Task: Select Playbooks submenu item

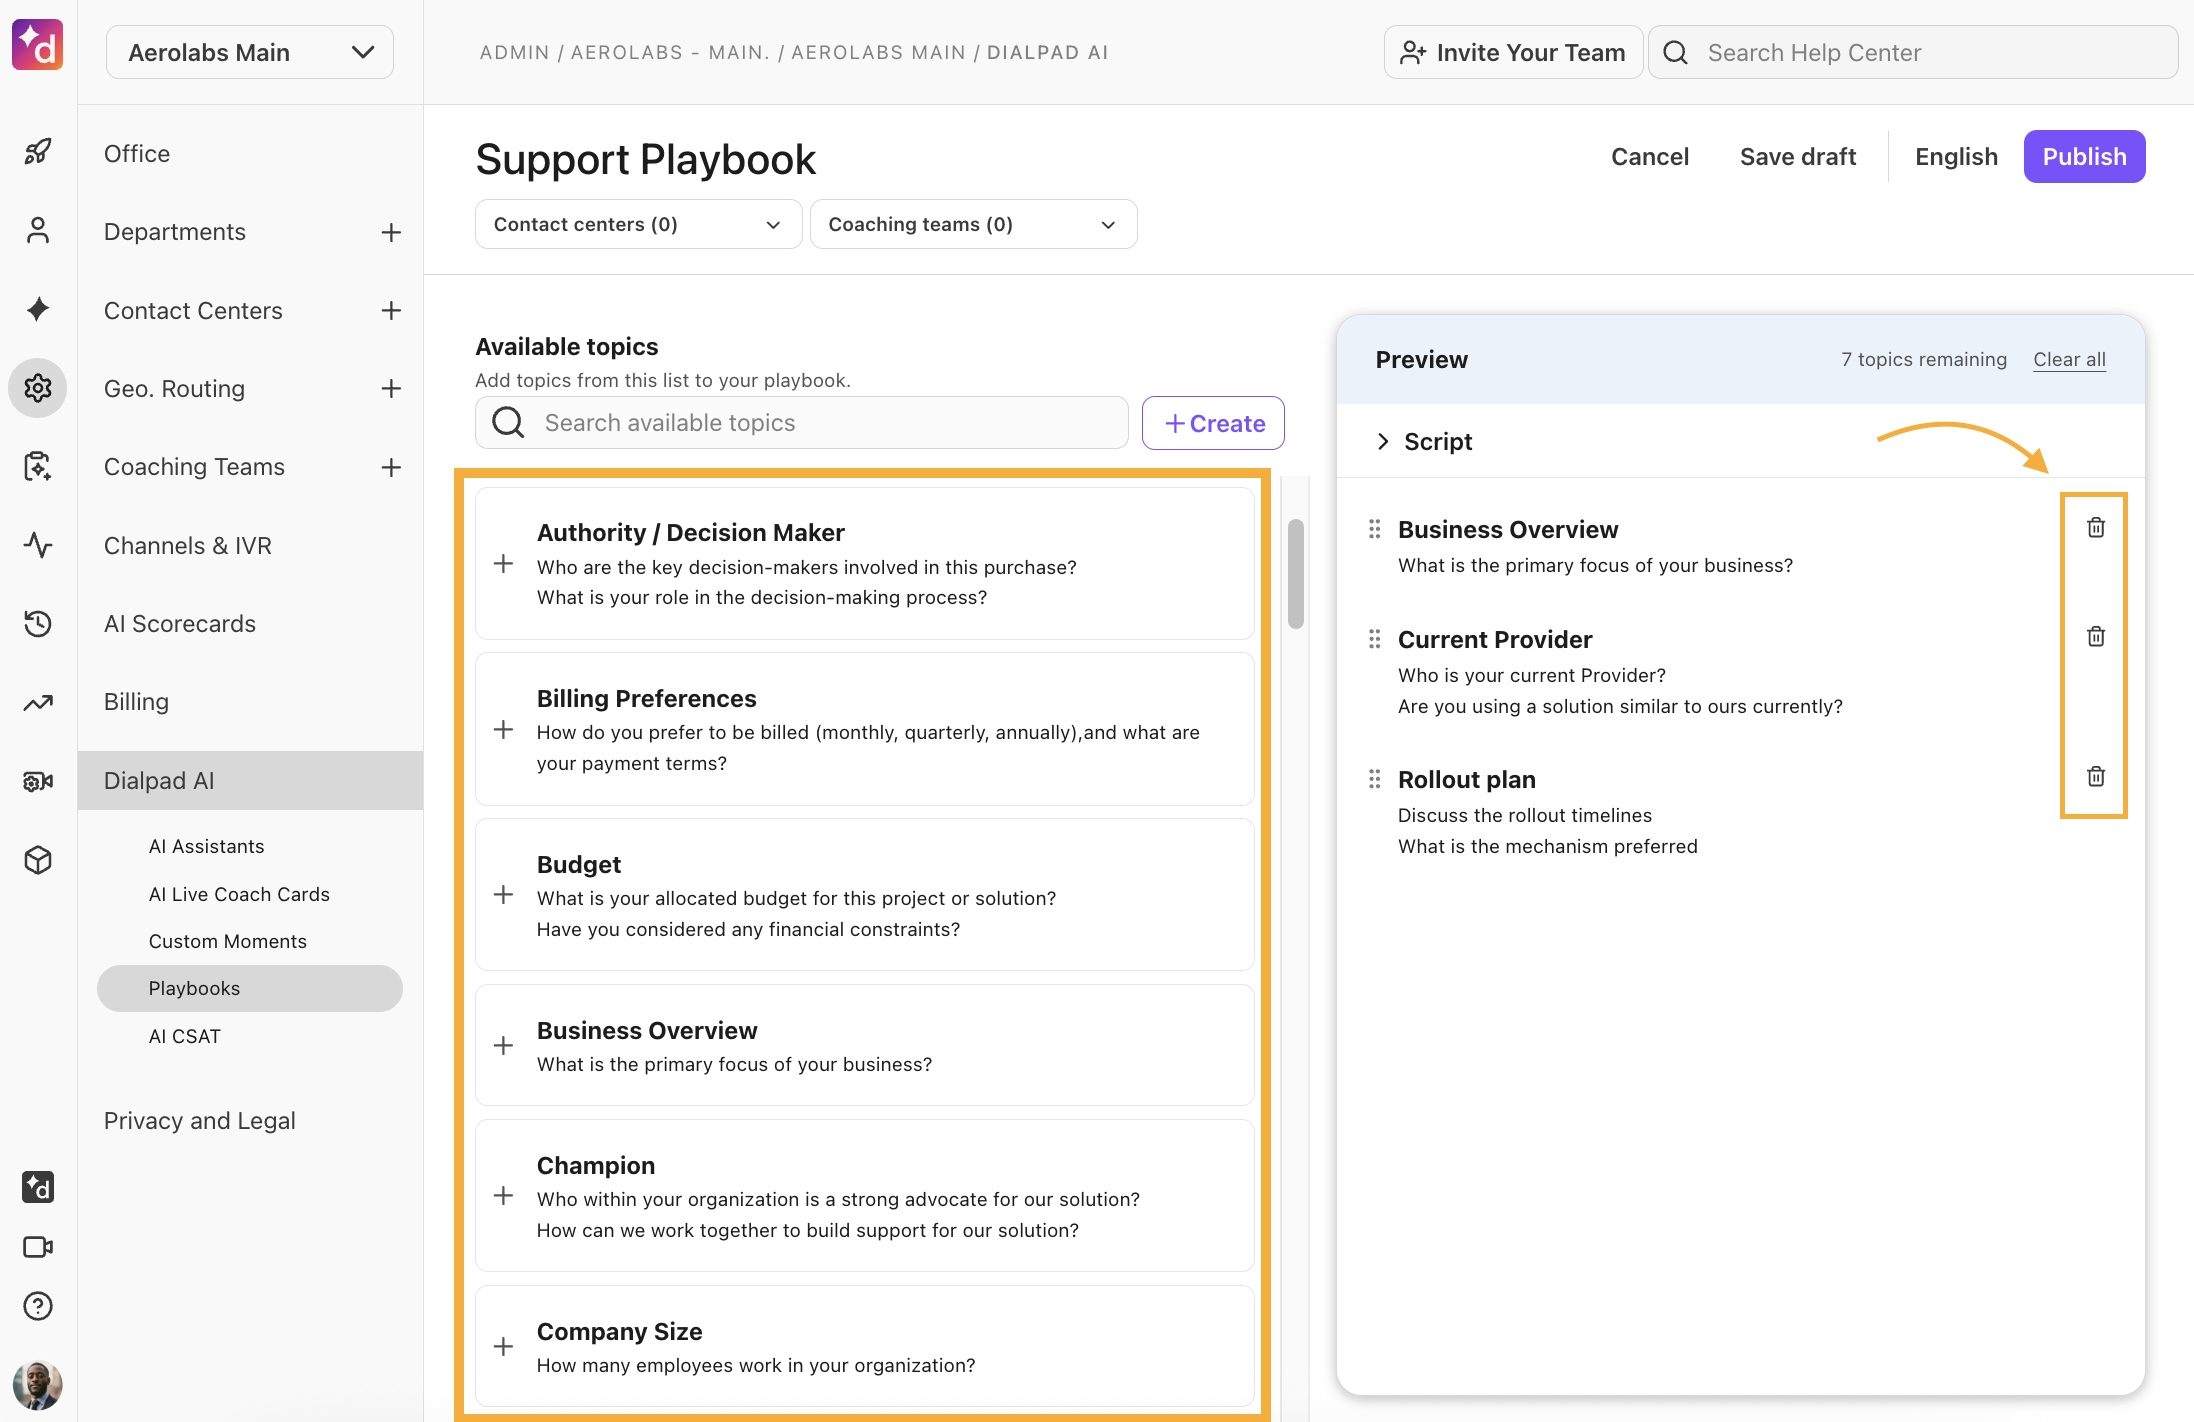Action: coord(250,988)
